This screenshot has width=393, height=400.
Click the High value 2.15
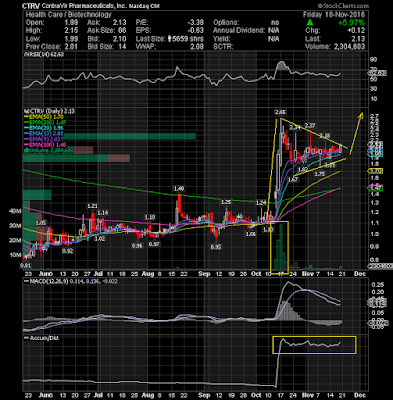(x=71, y=31)
